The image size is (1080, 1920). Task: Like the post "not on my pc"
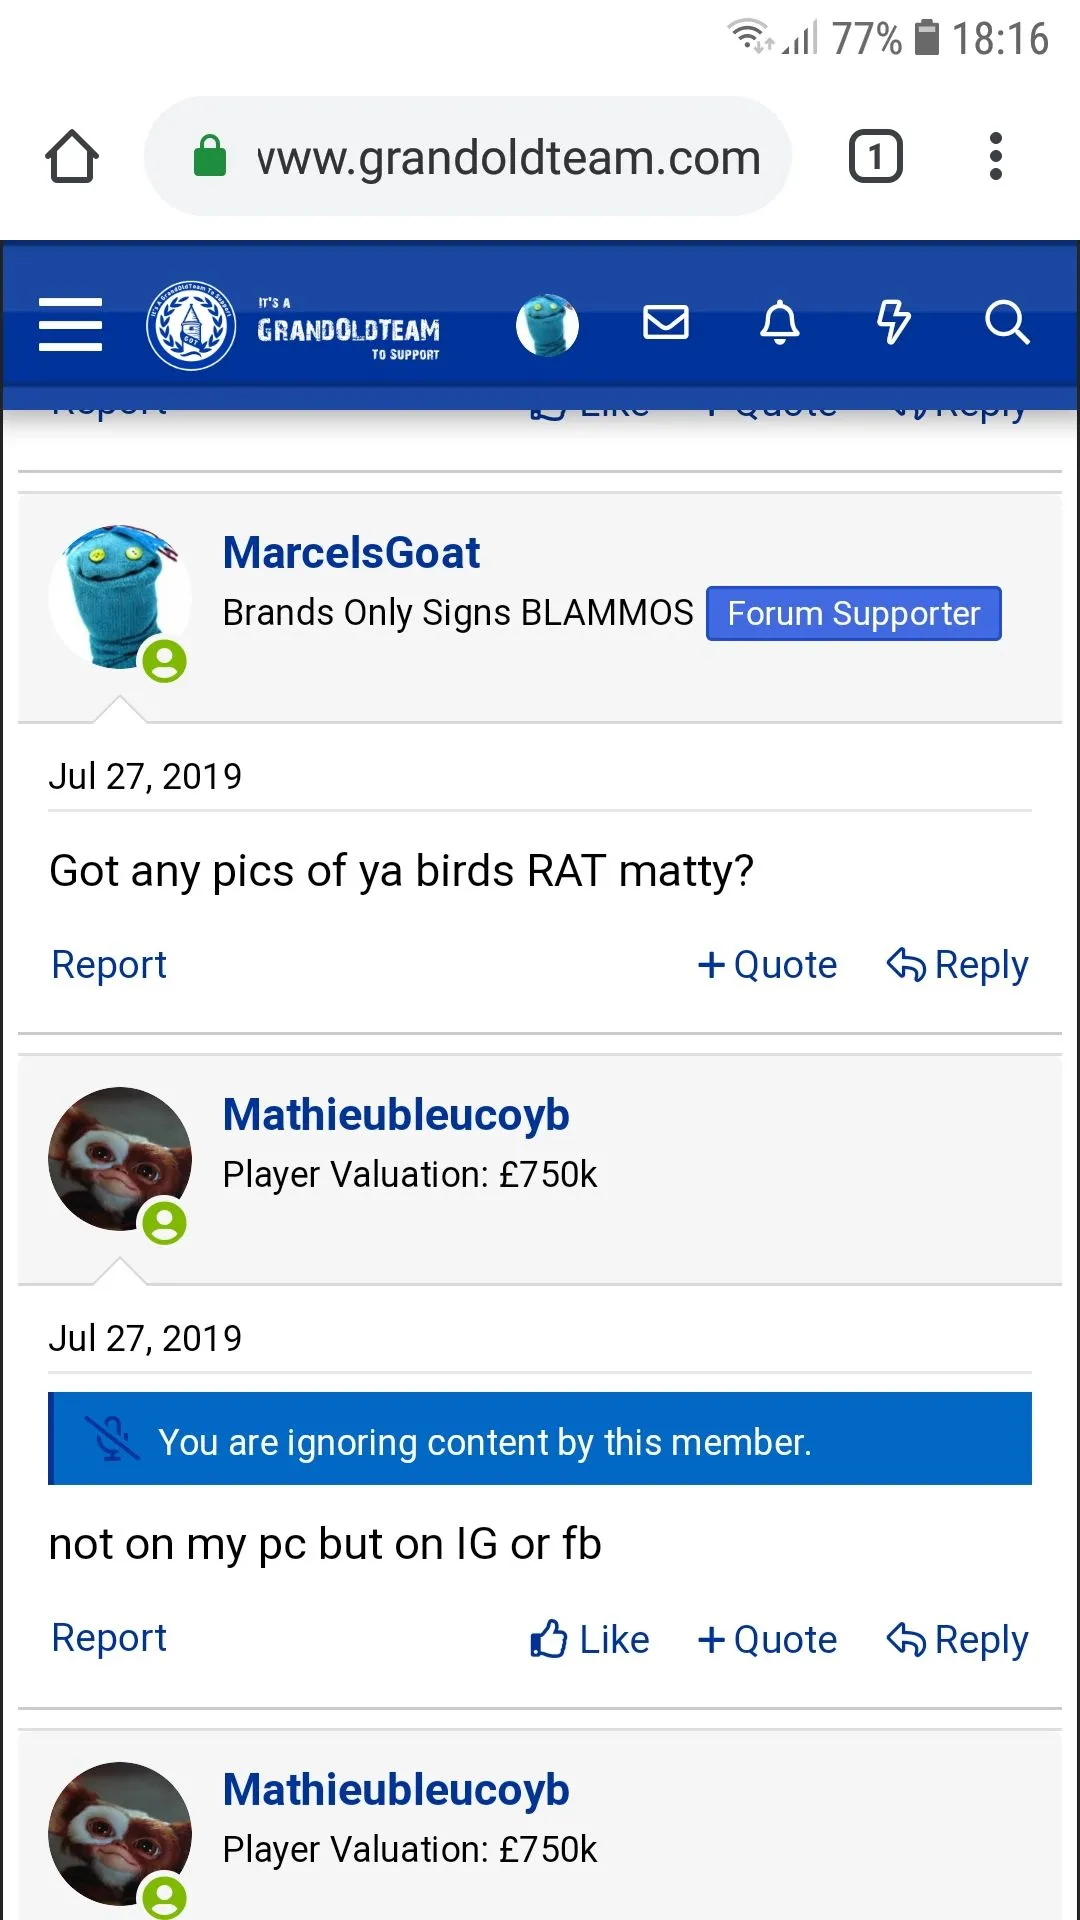590,1640
